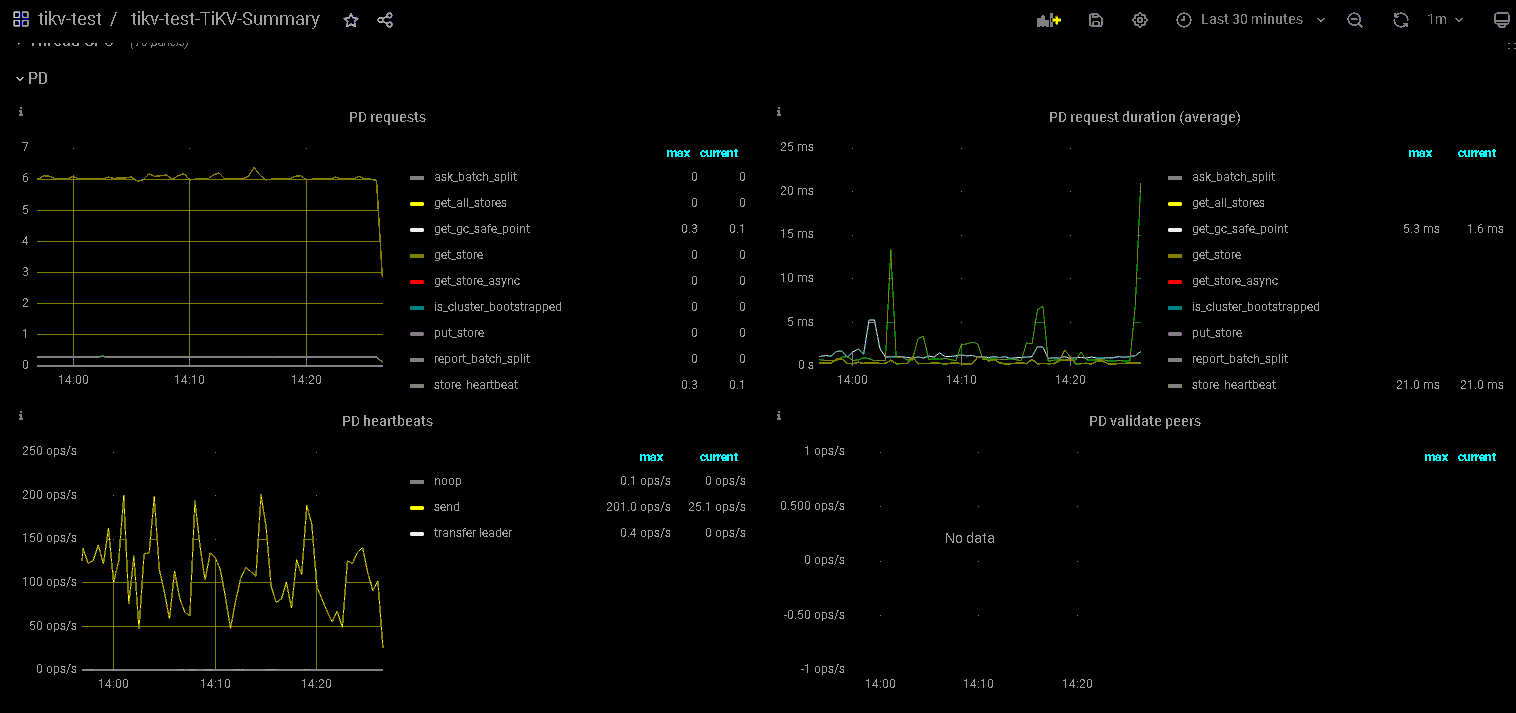Click the yellow send legend color swatch
1516x713 pixels.
click(x=417, y=507)
